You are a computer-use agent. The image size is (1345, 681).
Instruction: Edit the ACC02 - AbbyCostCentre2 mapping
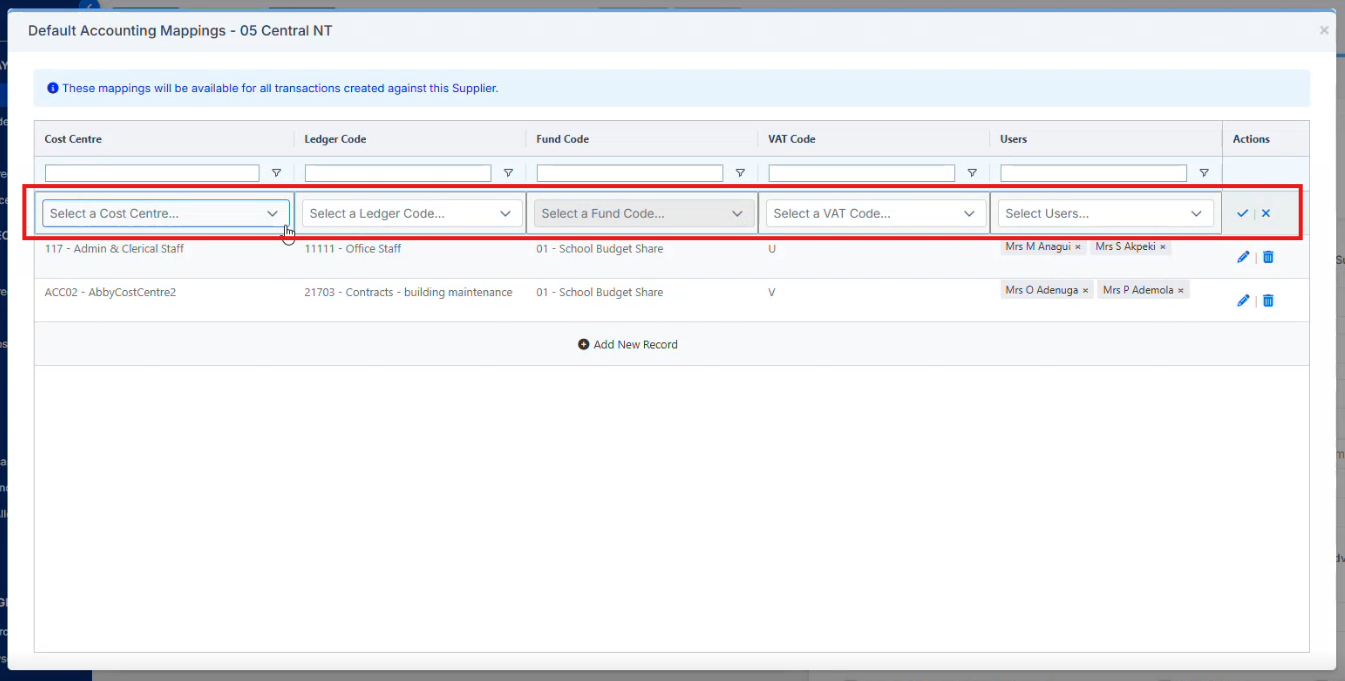click(x=1243, y=300)
